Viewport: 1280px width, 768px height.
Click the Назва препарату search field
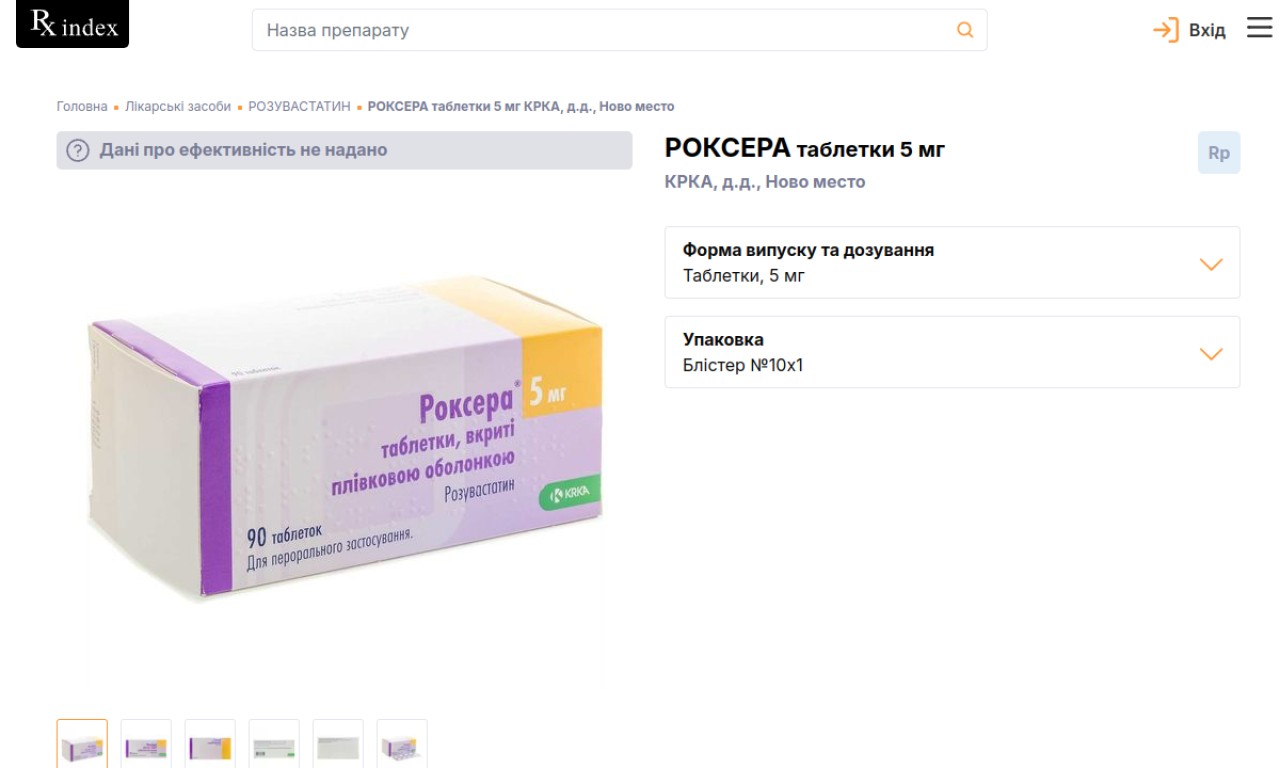tap(619, 30)
